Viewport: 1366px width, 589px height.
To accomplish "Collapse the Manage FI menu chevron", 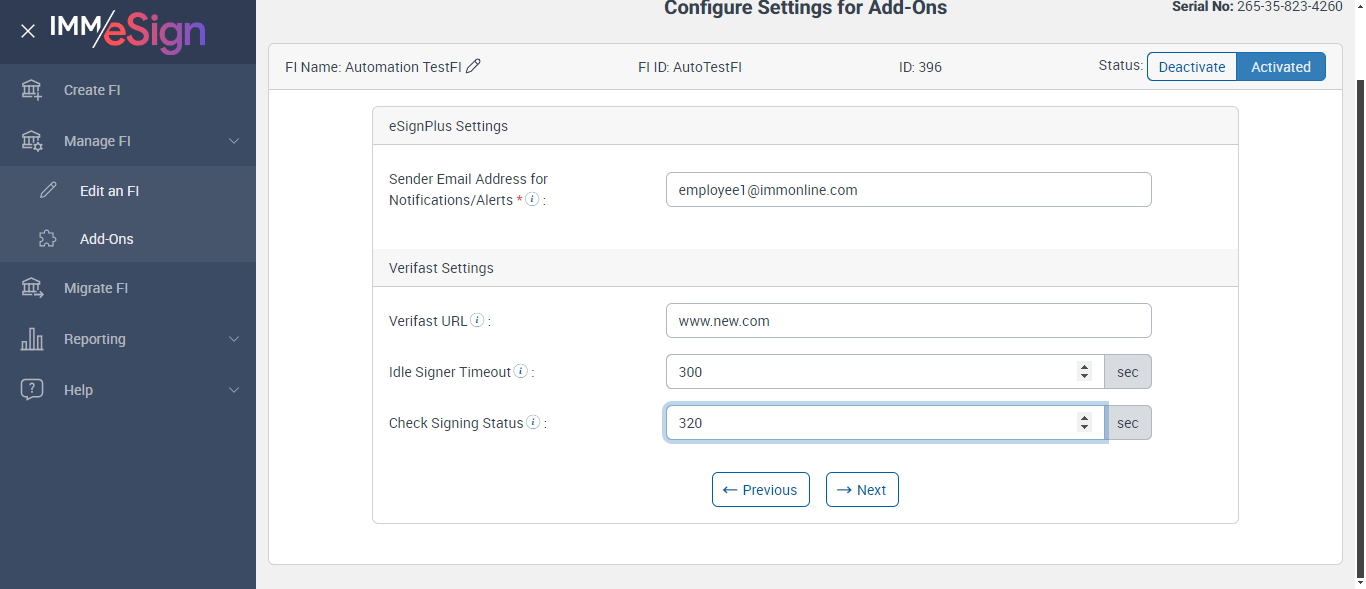I will click(x=234, y=141).
